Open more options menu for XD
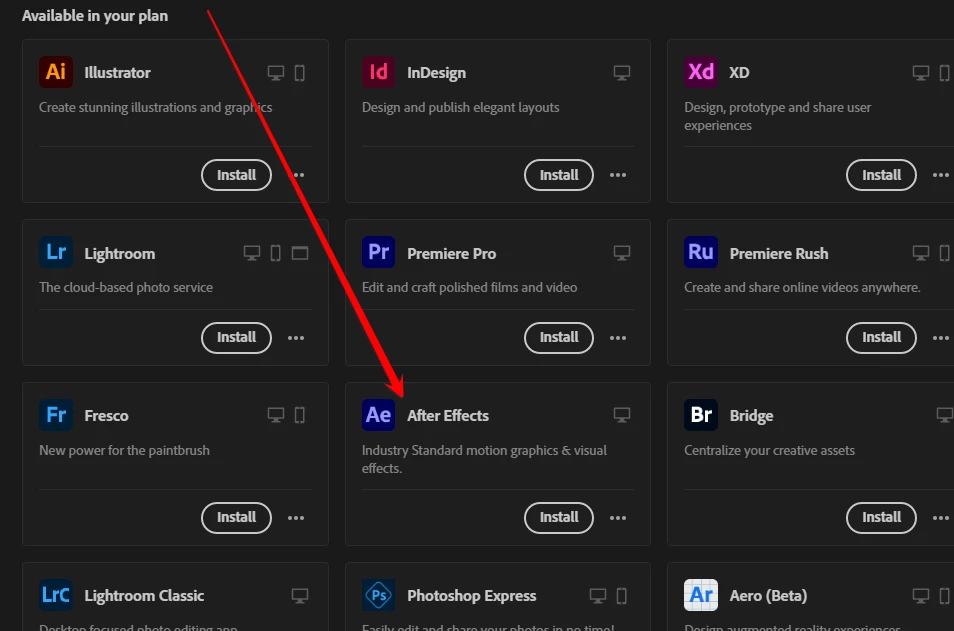 pyautogui.click(x=941, y=175)
